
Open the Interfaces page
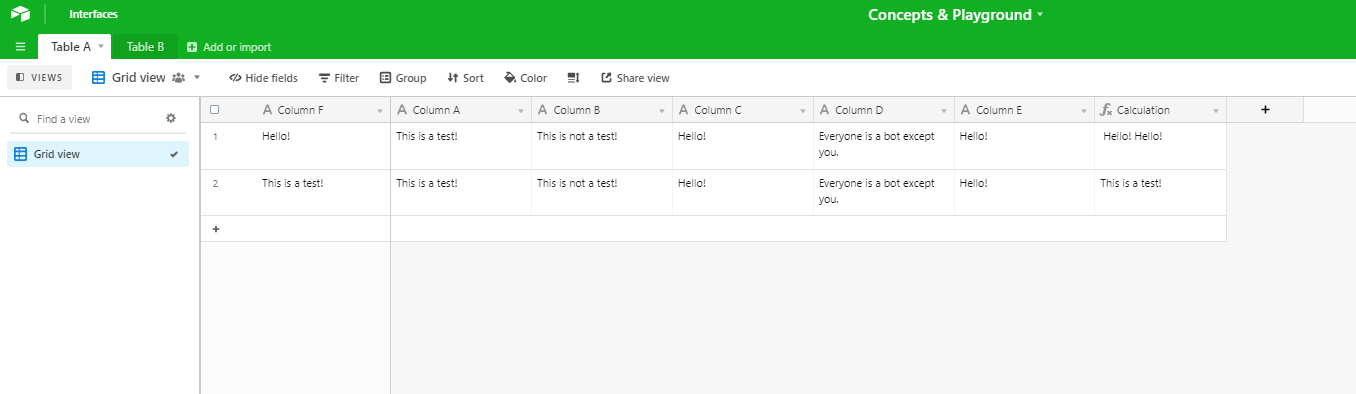93,15
